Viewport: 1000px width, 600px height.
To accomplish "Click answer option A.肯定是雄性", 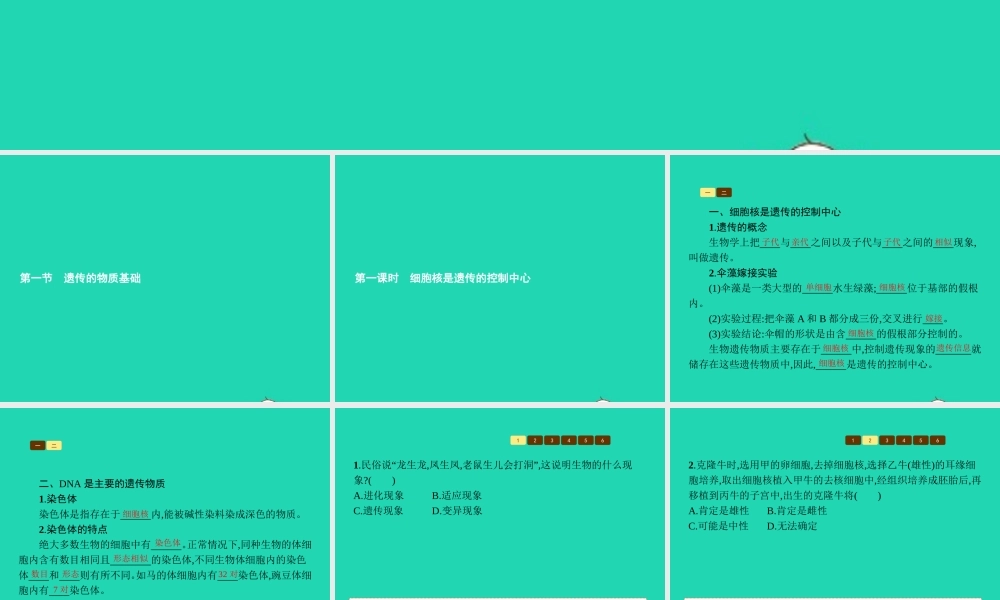I will tap(719, 511).
